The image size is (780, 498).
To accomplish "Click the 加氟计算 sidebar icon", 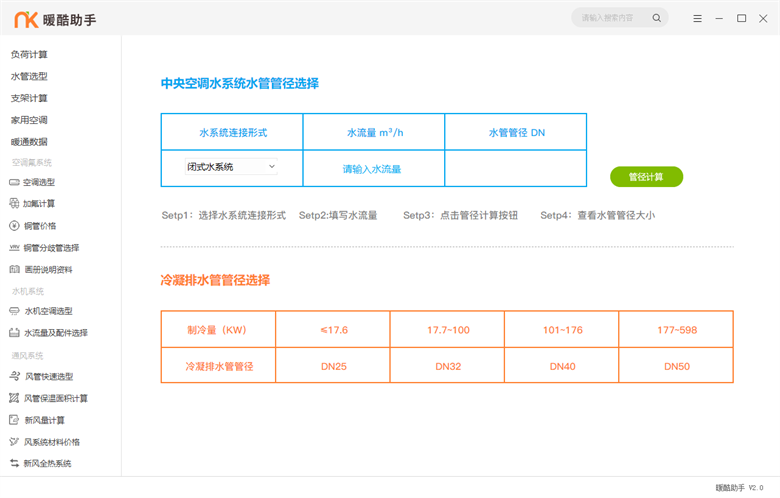I will pos(14,203).
